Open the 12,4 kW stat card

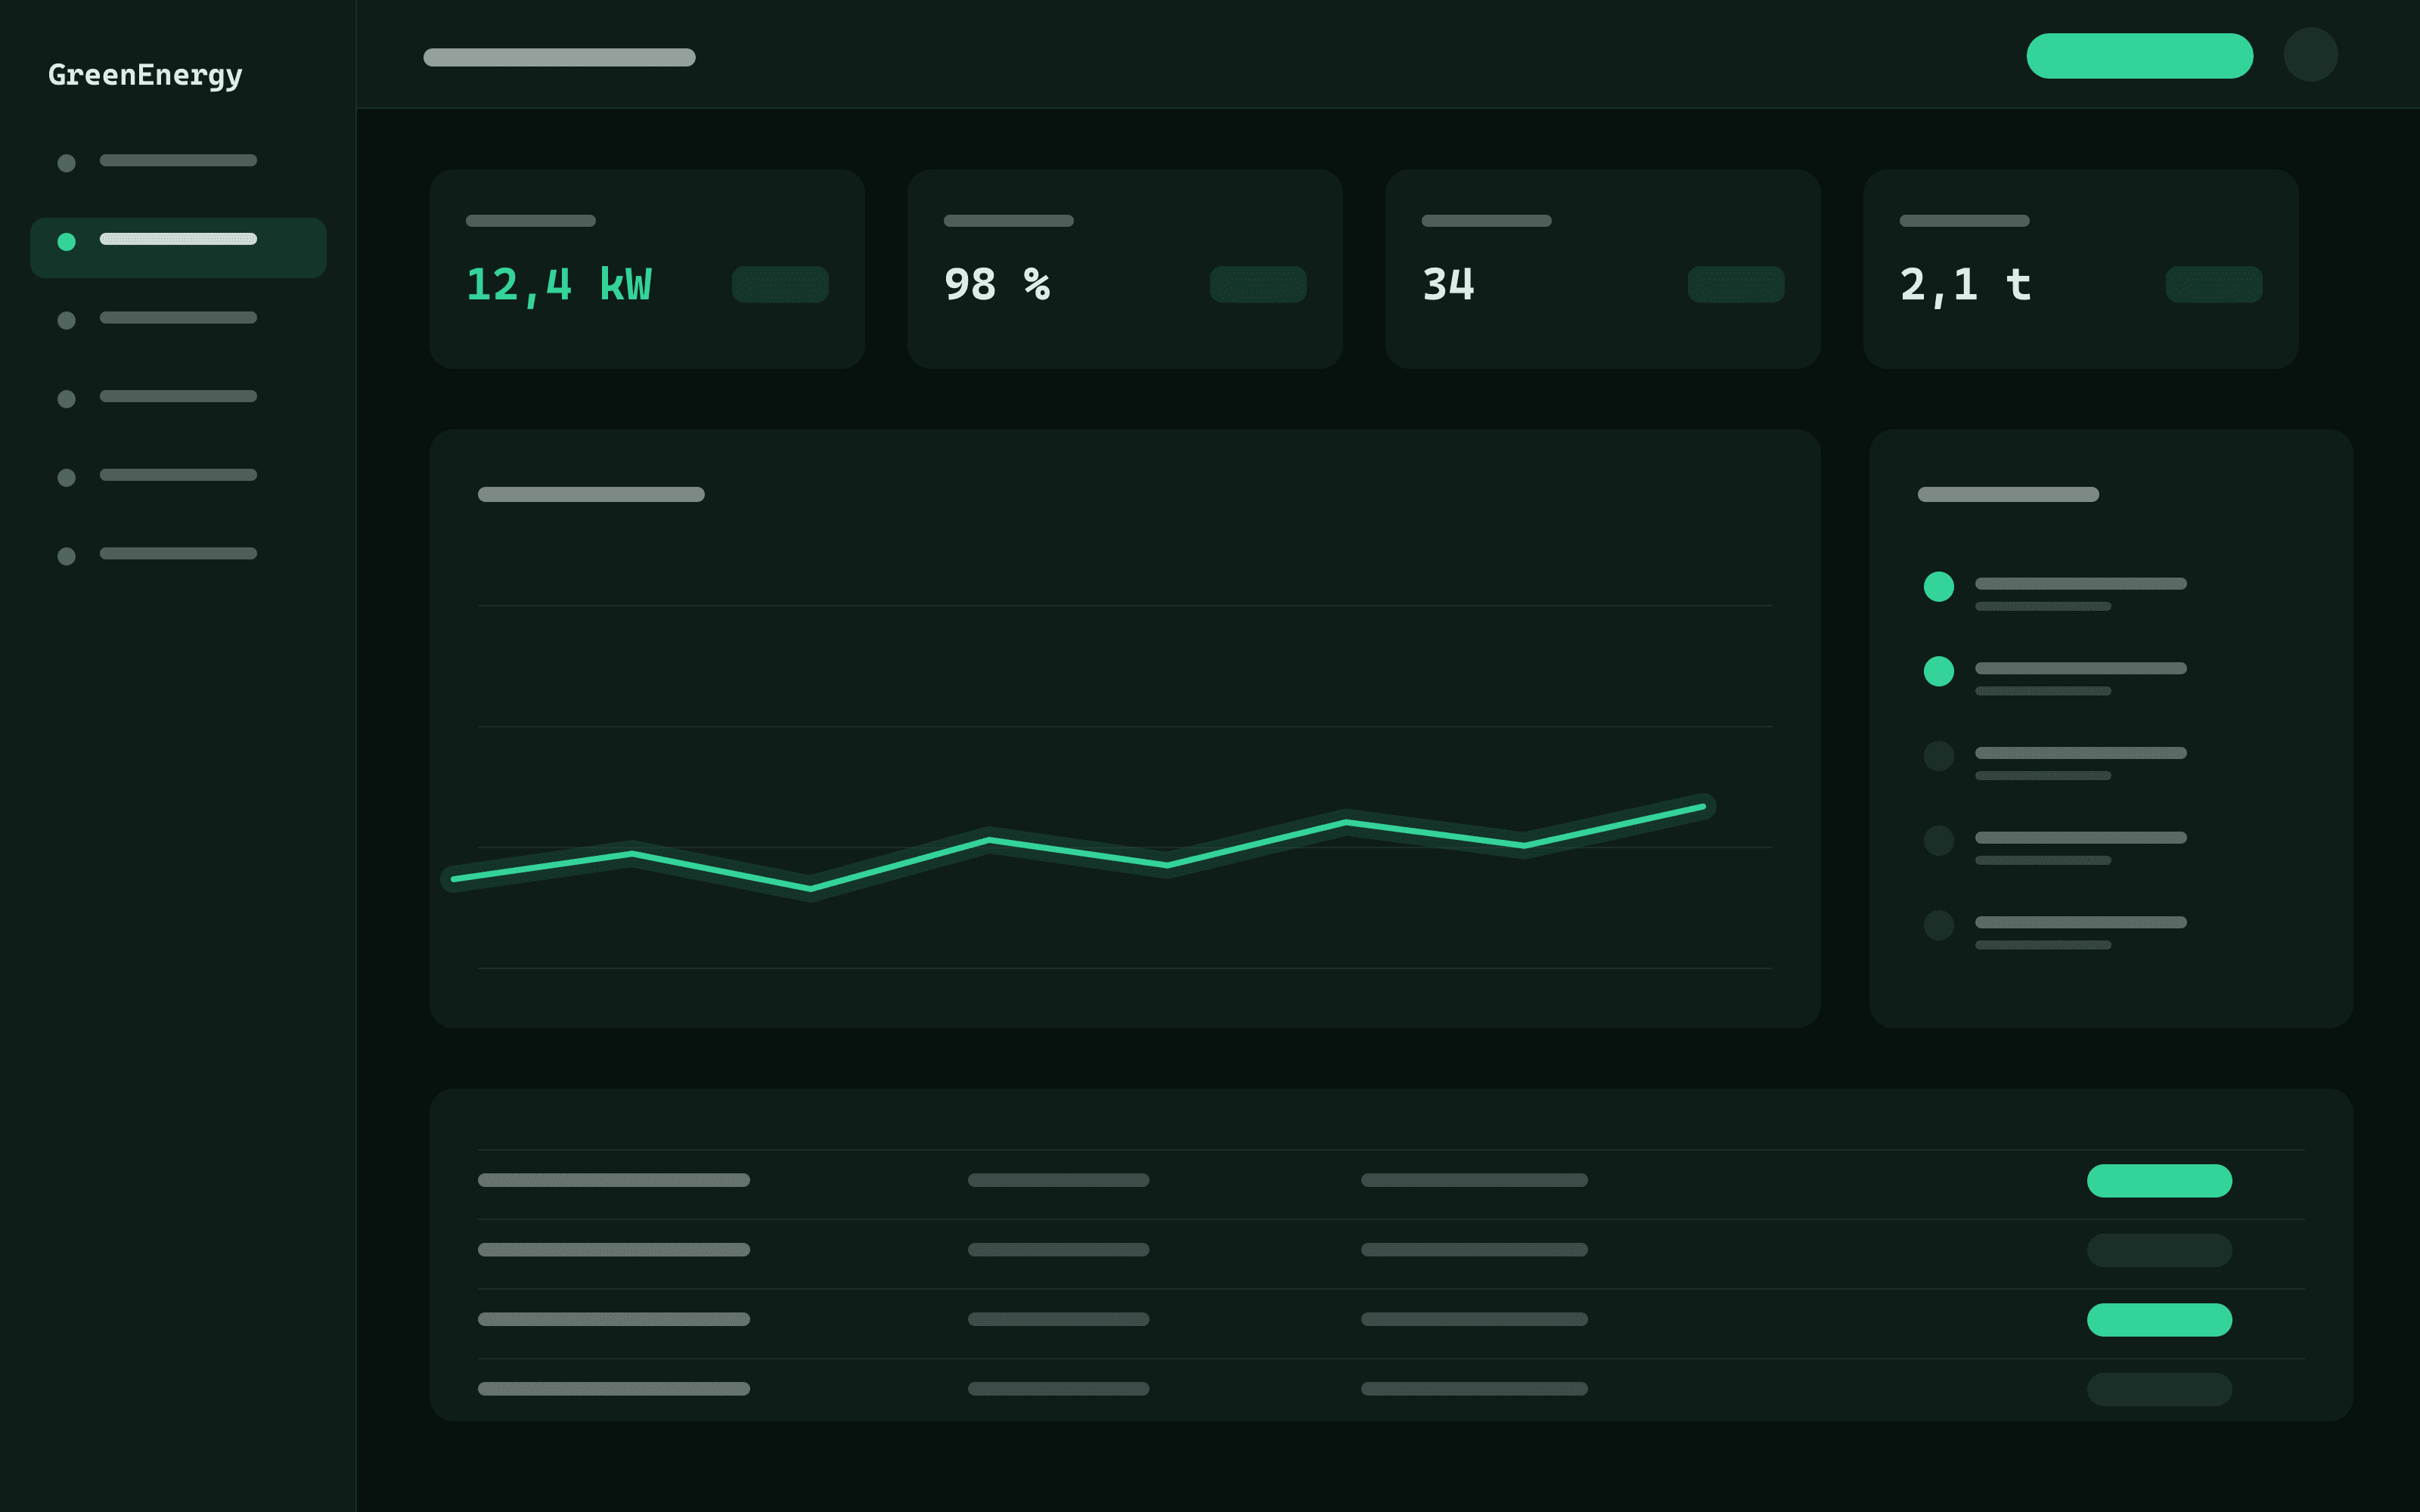647,269
